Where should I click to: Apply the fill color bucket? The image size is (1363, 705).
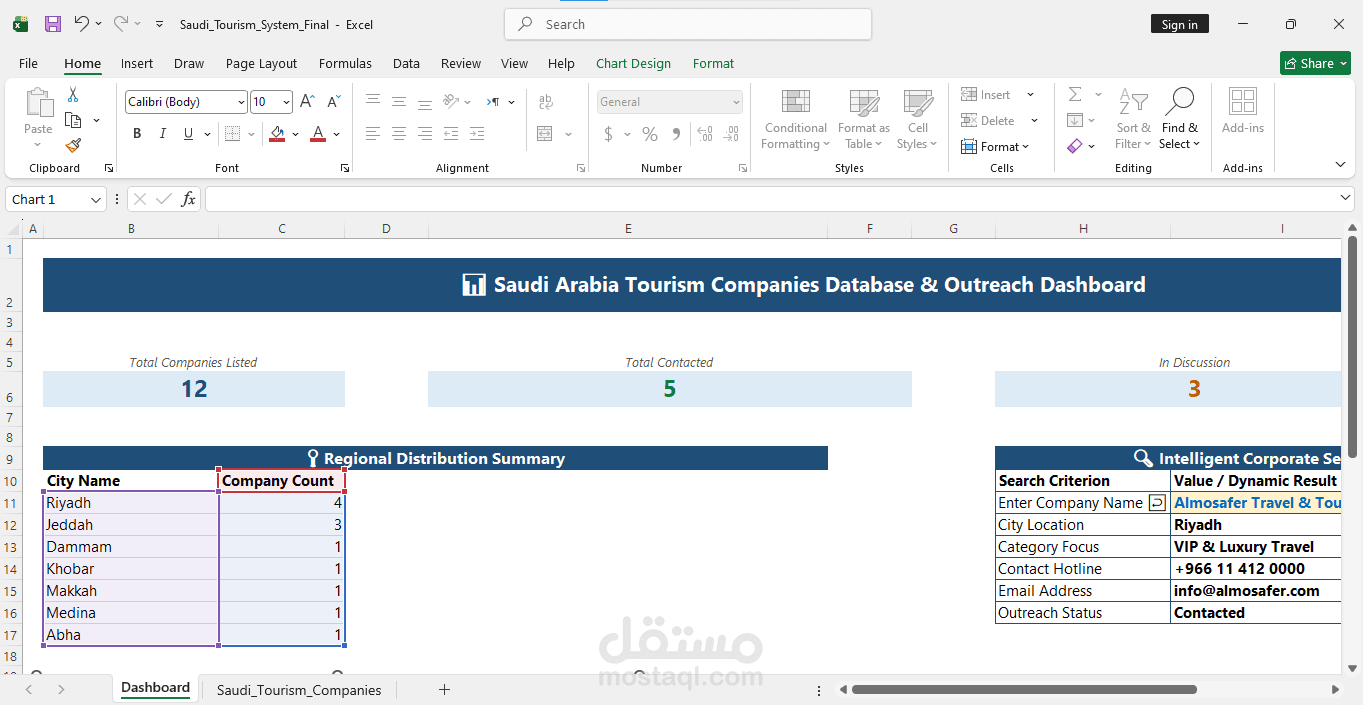pos(278,133)
